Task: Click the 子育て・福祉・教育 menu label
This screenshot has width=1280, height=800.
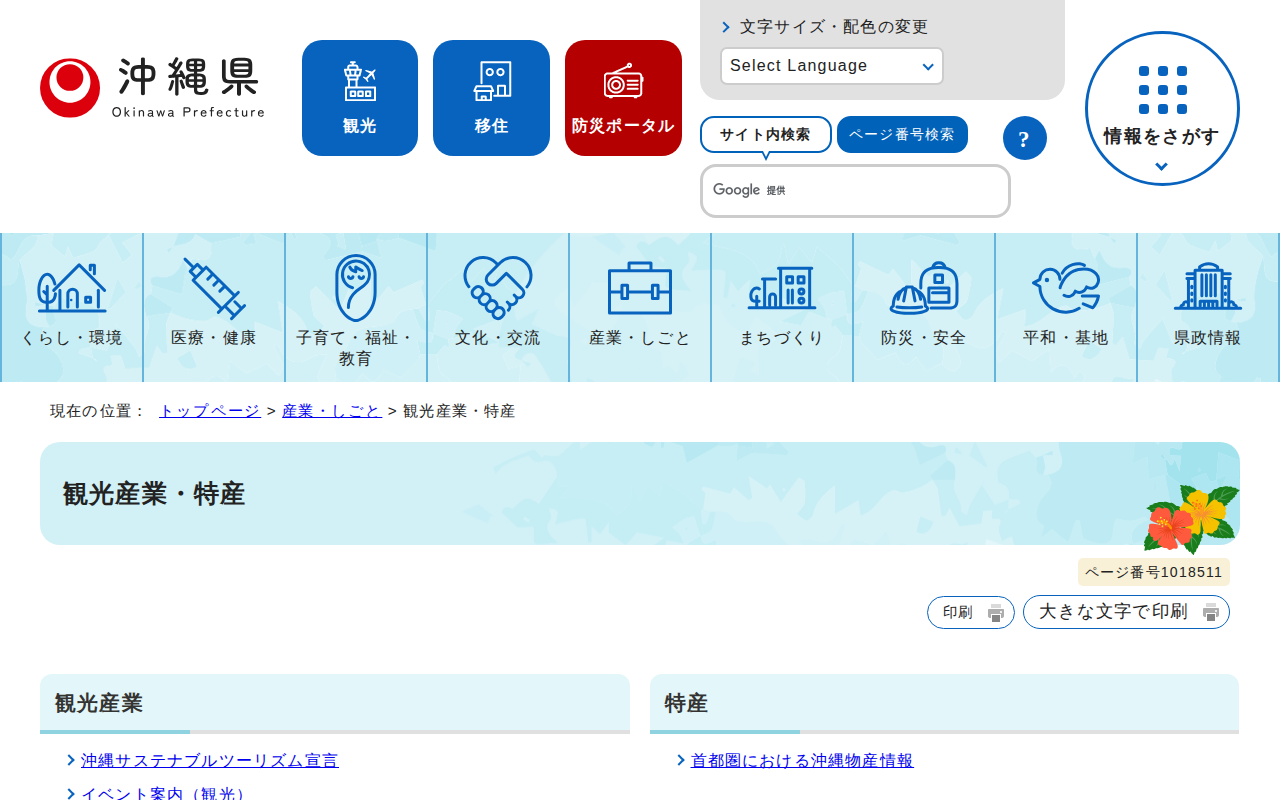Action: [356, 348]
